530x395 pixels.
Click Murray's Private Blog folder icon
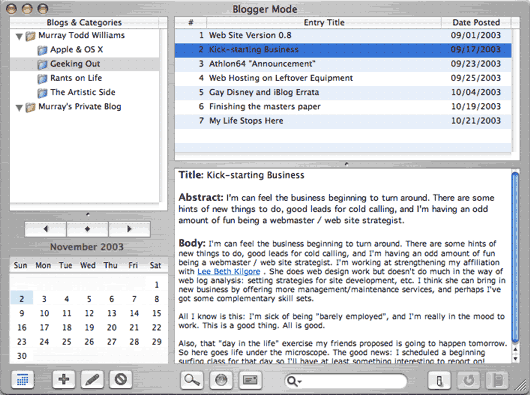30,107
